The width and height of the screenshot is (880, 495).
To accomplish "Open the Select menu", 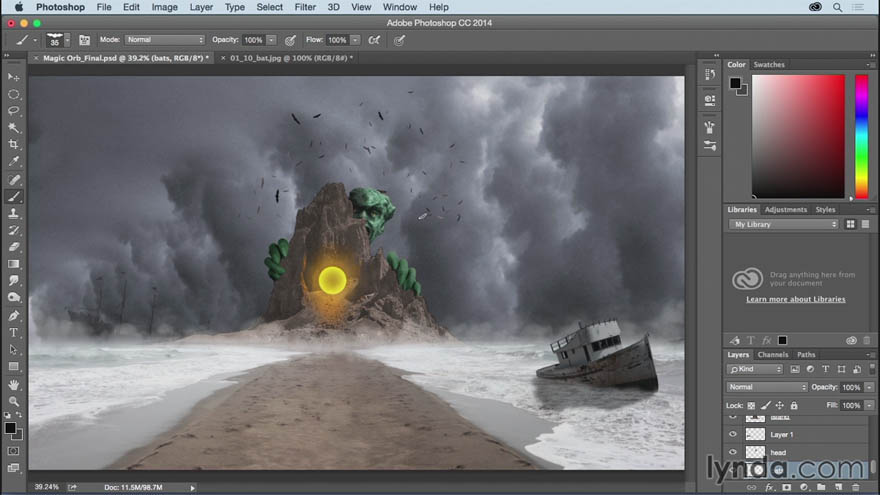I will point(269,7).
